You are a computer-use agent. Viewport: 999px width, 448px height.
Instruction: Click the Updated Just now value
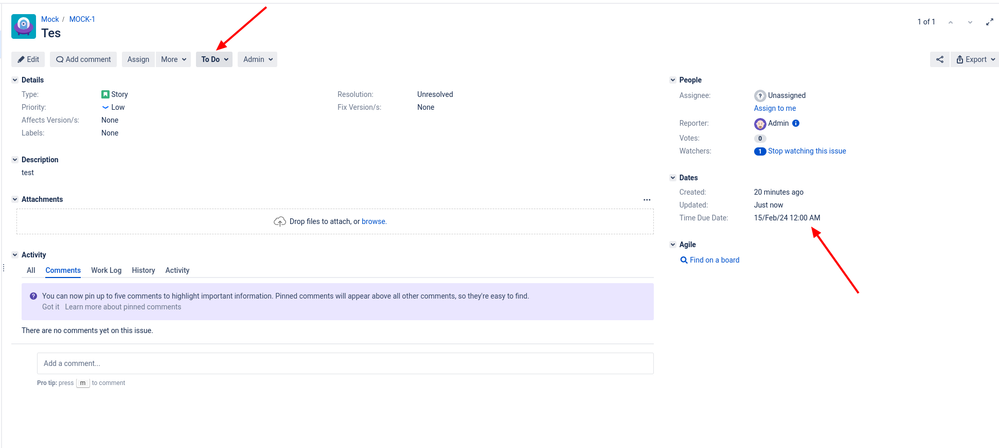click(x=767, y=205)
